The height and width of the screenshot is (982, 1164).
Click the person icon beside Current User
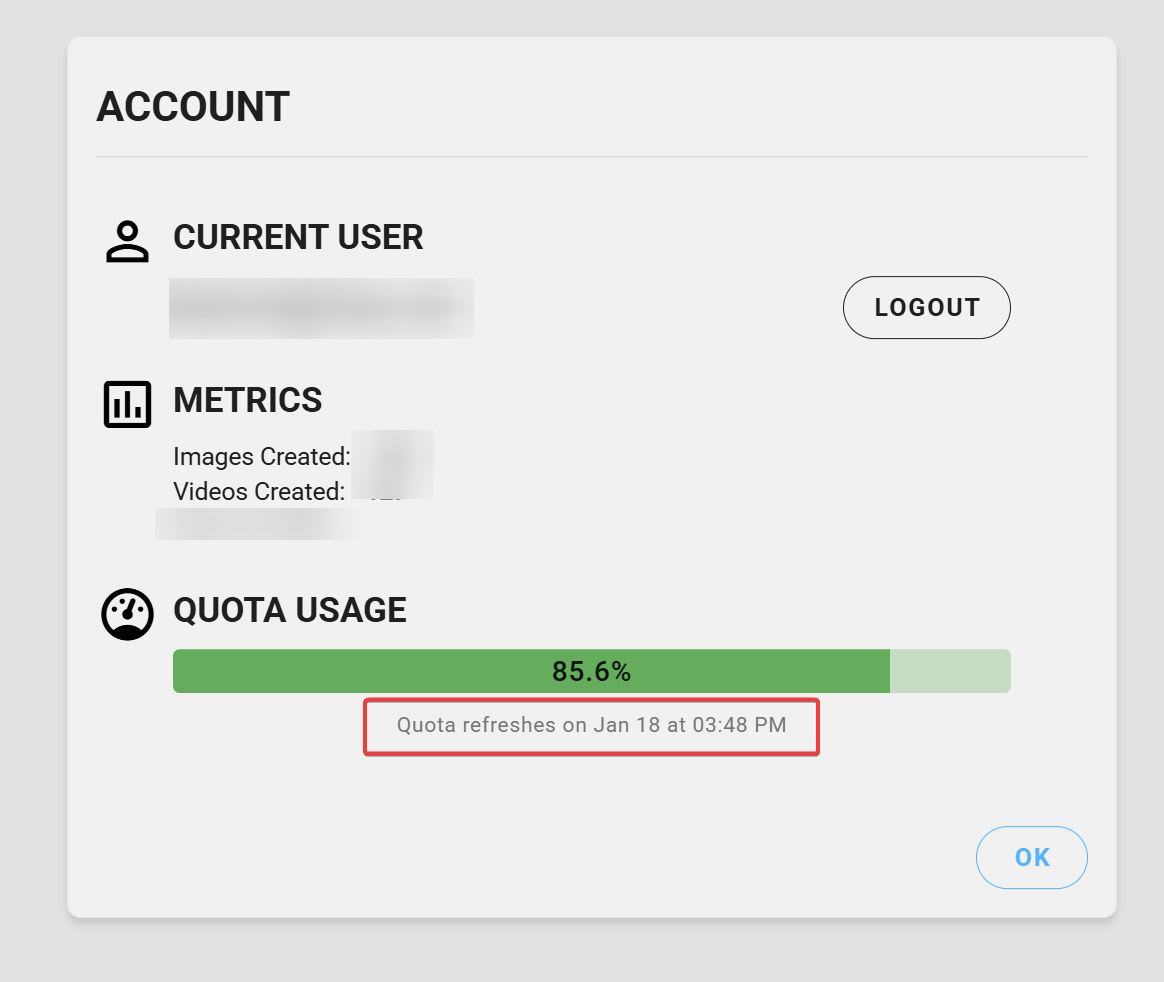point(127,241)
